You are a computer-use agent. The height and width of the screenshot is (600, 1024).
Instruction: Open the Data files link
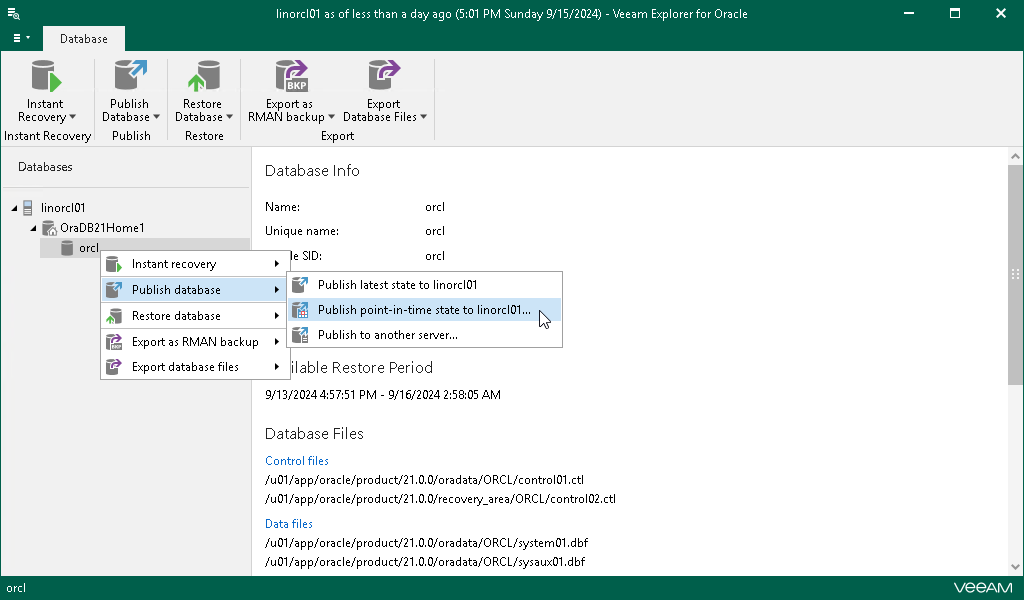point(288,523)
